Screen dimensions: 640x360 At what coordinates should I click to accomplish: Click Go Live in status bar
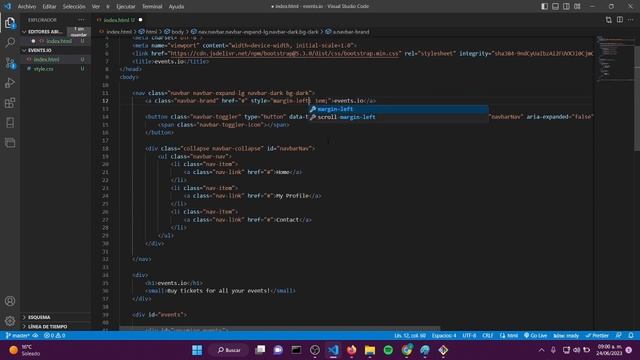[x=536, y=336]
